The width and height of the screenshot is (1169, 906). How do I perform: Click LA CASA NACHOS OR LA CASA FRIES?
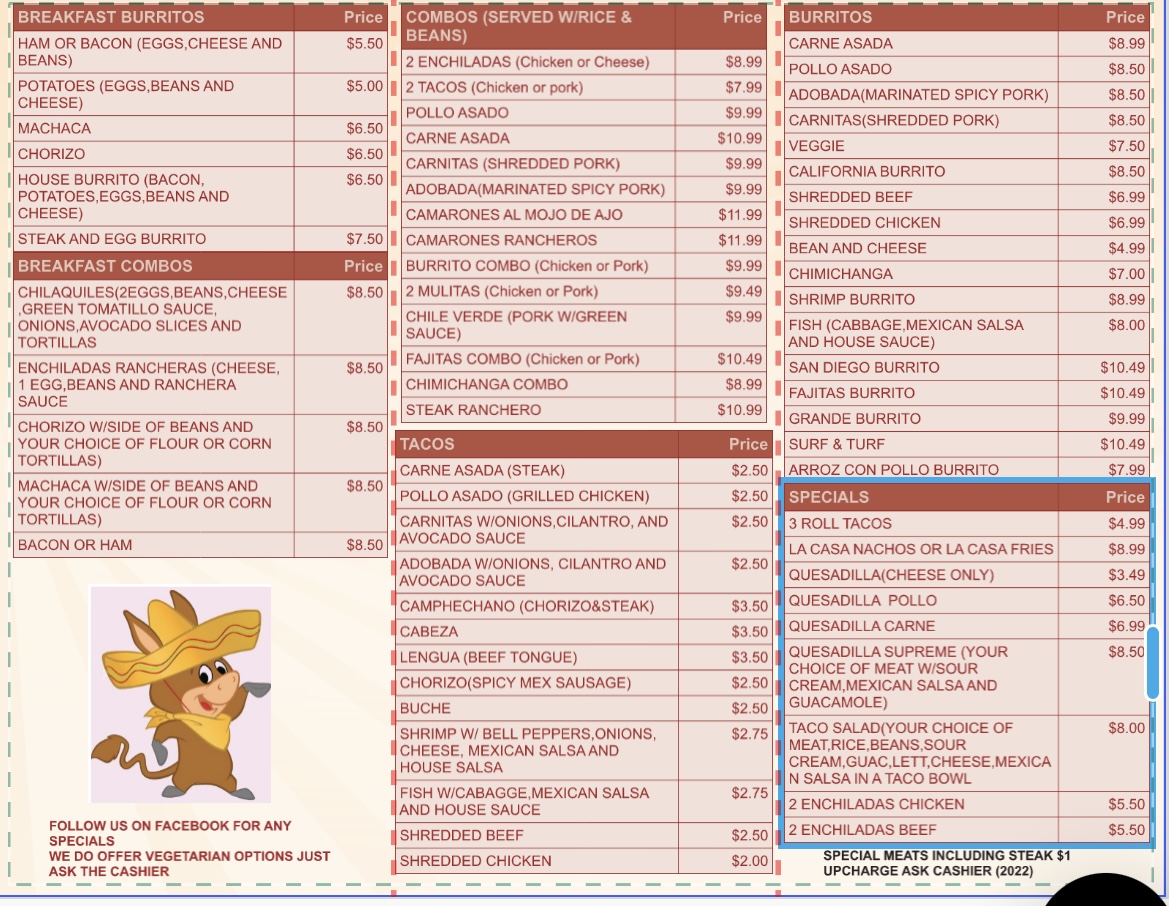point(920,549)
